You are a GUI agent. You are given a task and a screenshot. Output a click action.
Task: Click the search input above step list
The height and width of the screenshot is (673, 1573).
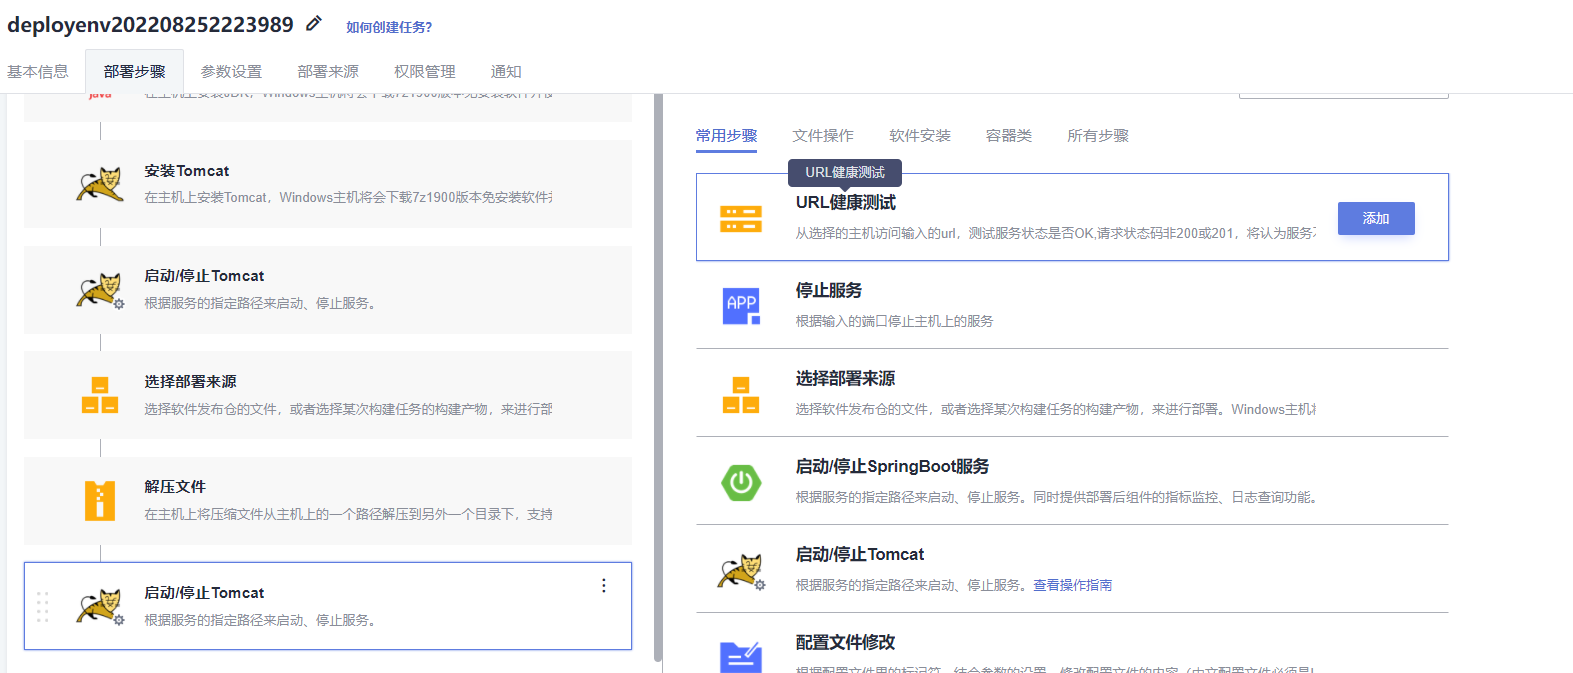click(x=1343, y=95)
